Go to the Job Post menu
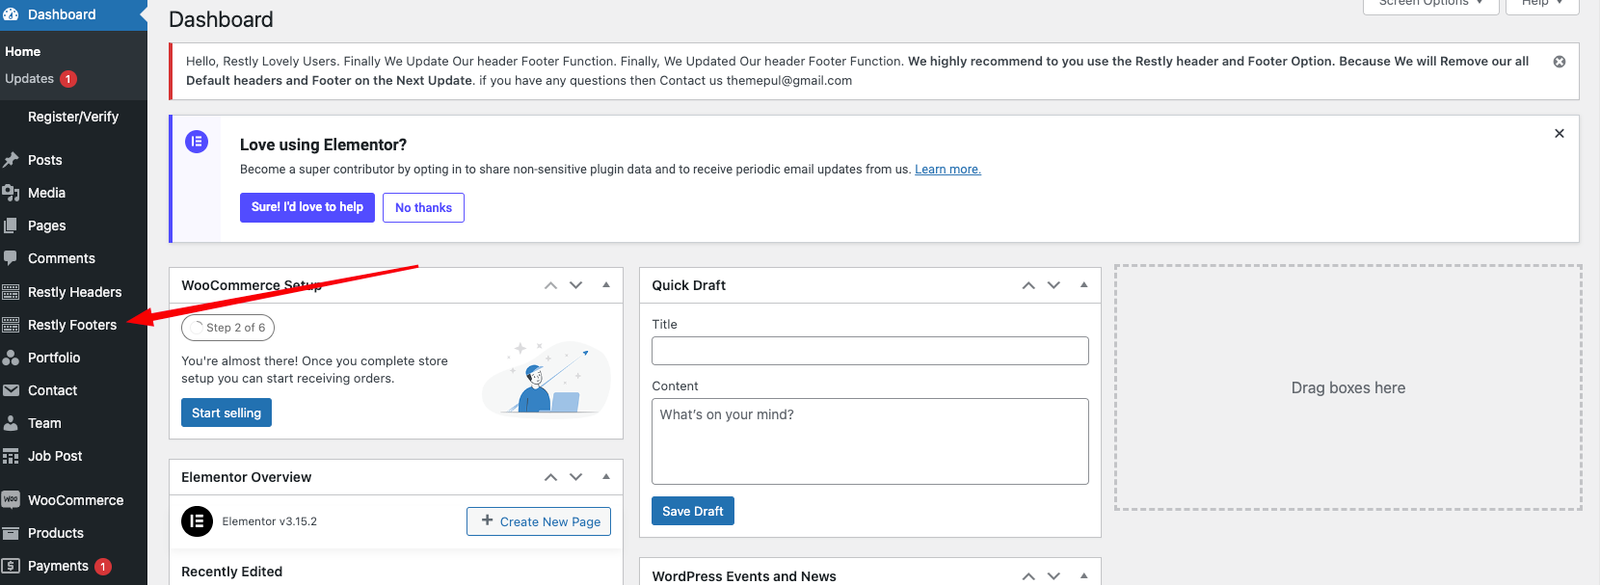This screenshot has height=585, width=1600. coord(55,456)
